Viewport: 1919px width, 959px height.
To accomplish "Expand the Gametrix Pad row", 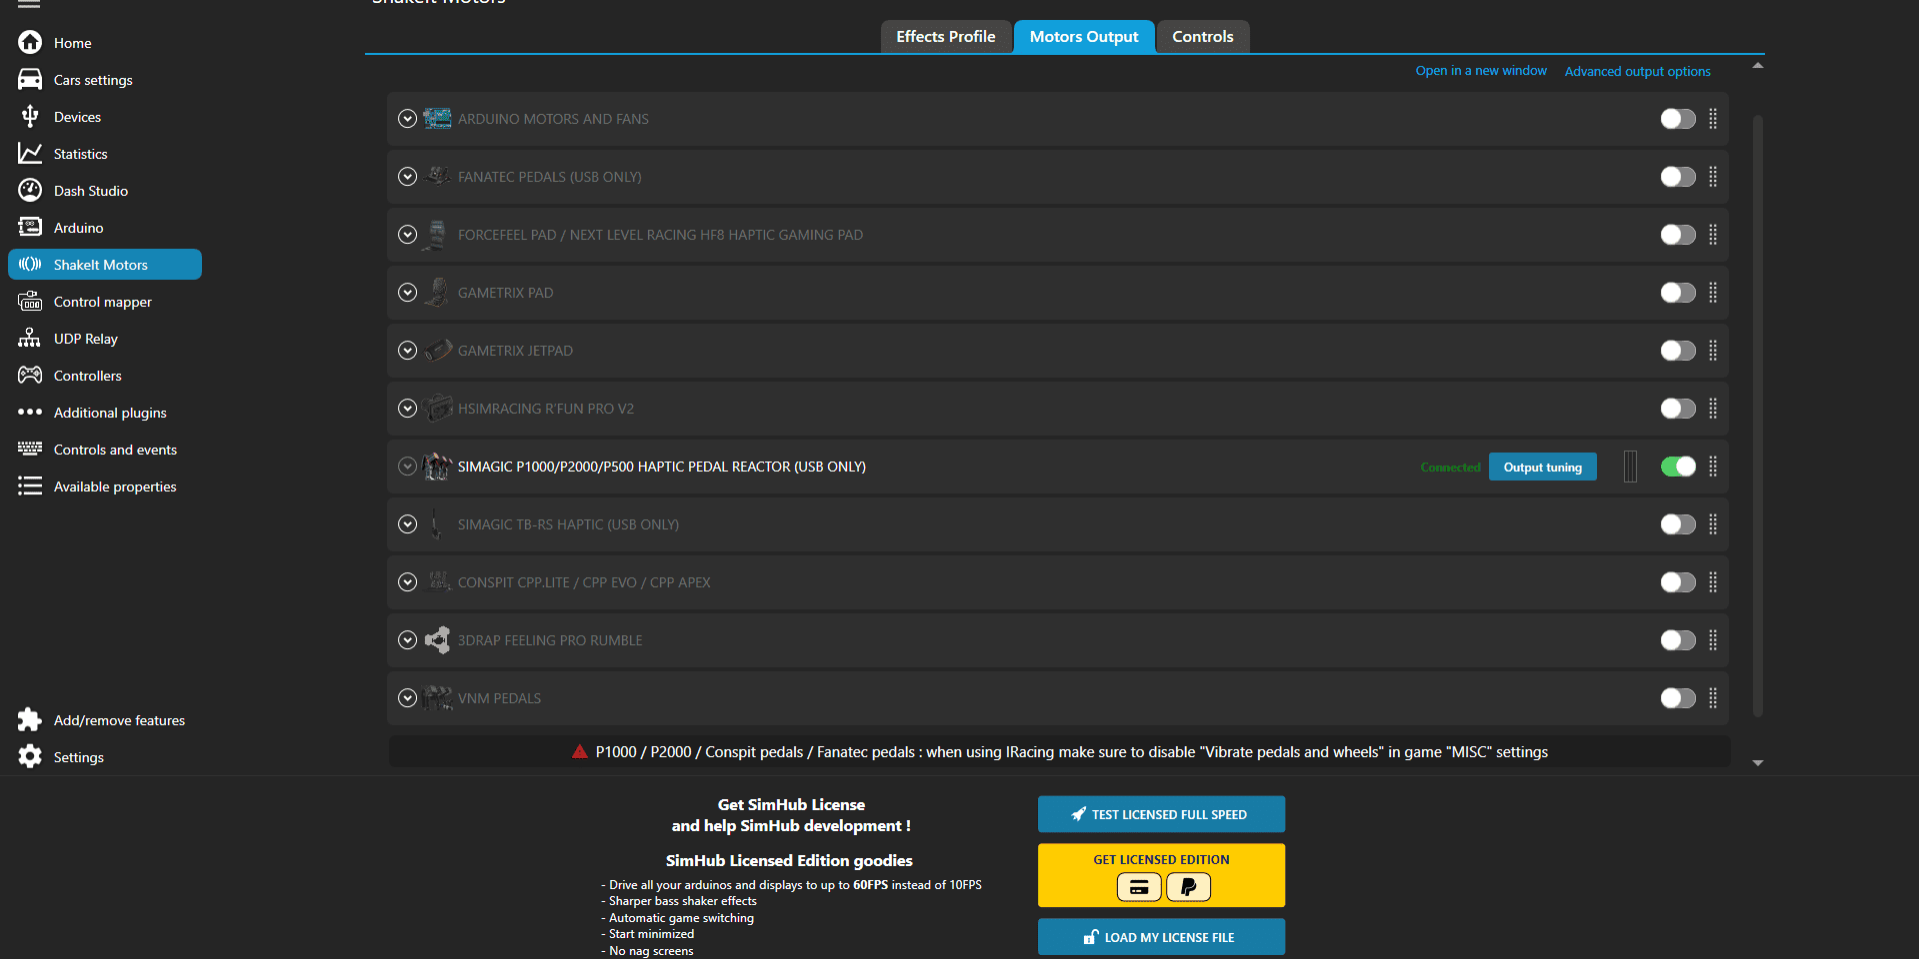I will [407, 293].
